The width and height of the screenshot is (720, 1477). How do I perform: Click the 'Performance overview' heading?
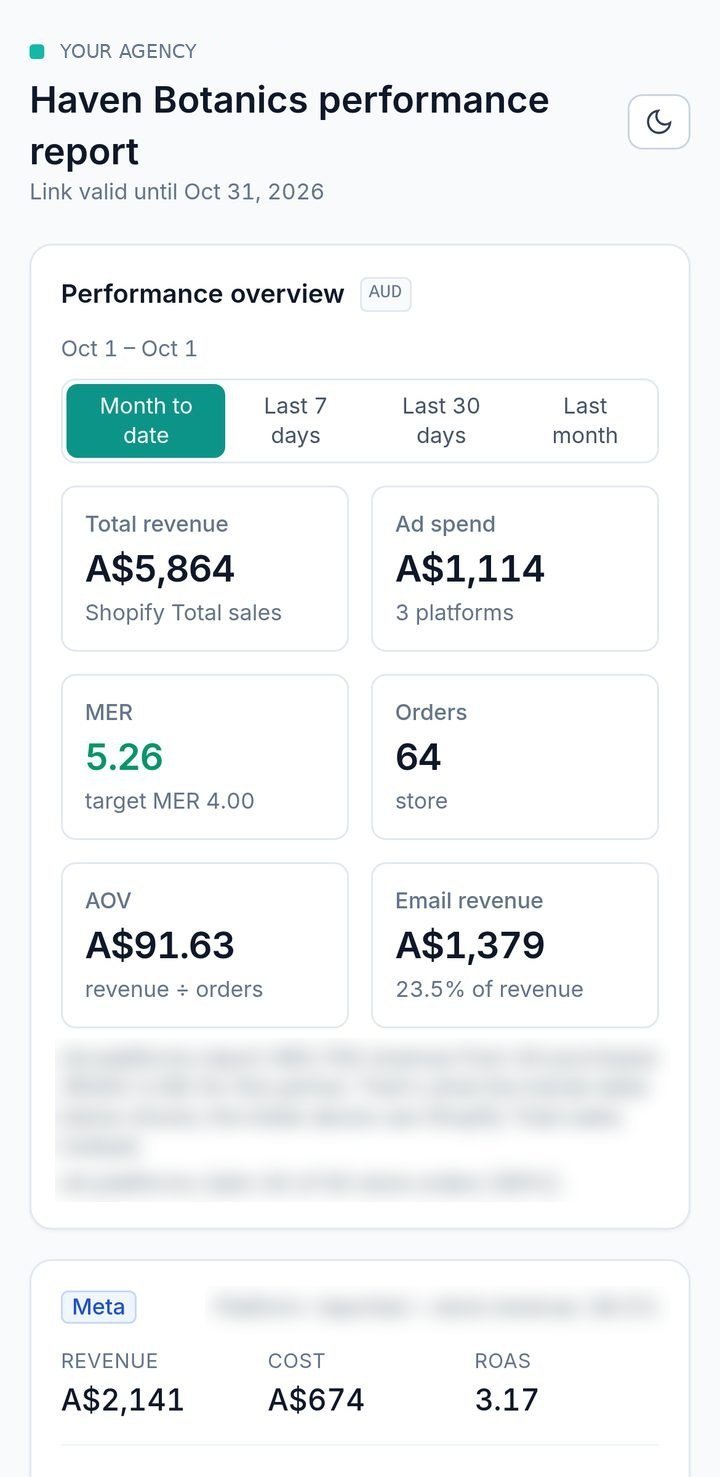[203, 294]
